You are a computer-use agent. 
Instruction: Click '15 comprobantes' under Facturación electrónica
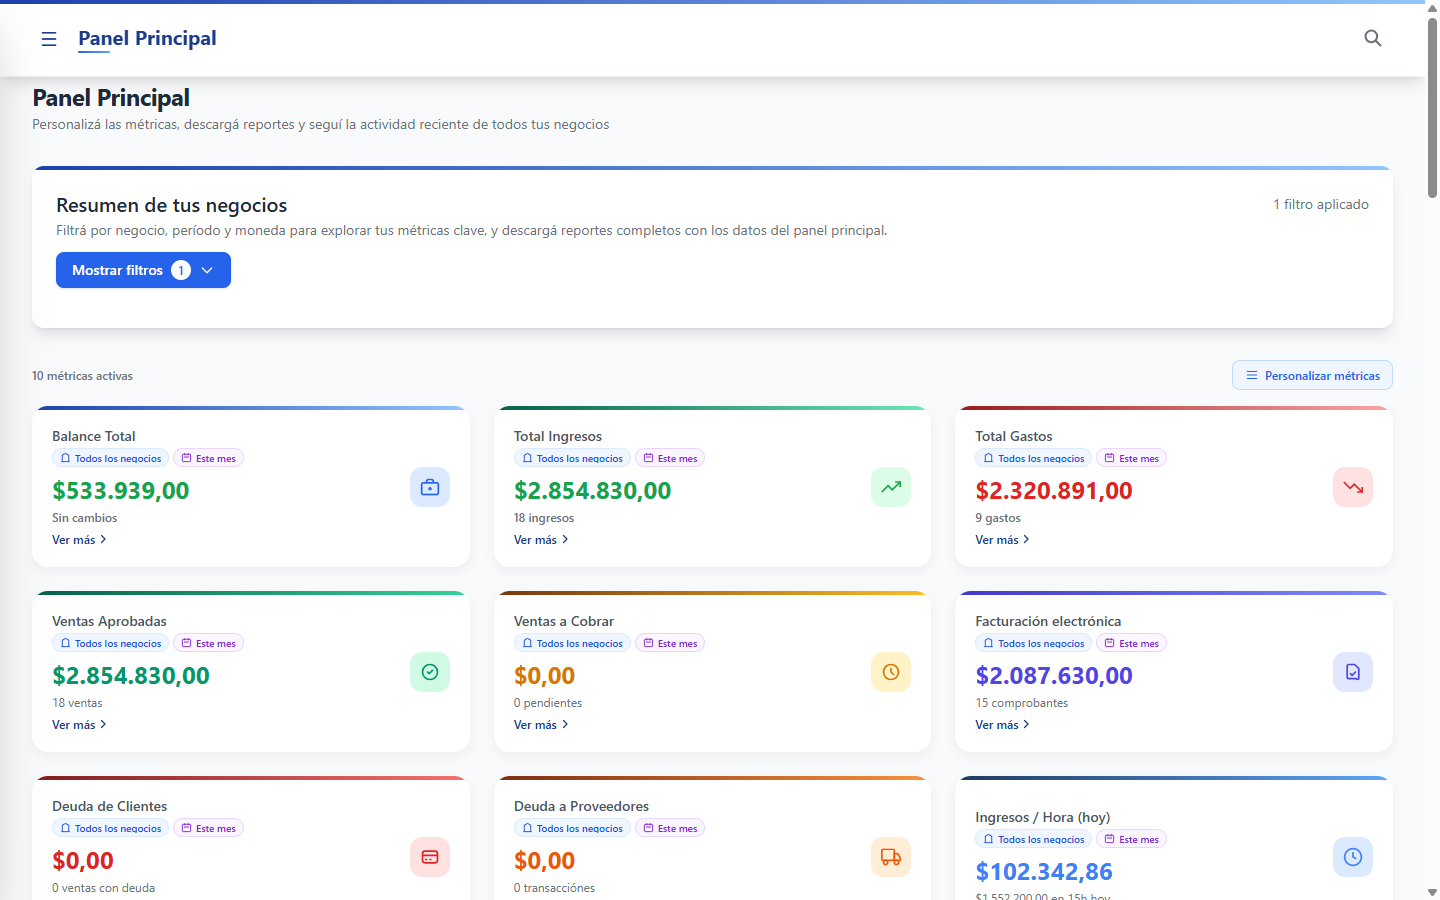(1022, 703)
